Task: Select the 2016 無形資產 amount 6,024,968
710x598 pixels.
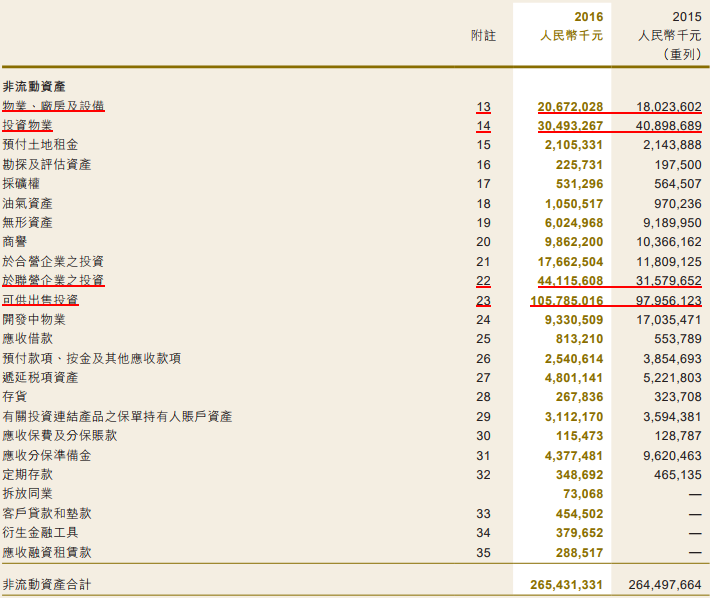Action: [x=570, y=223]
